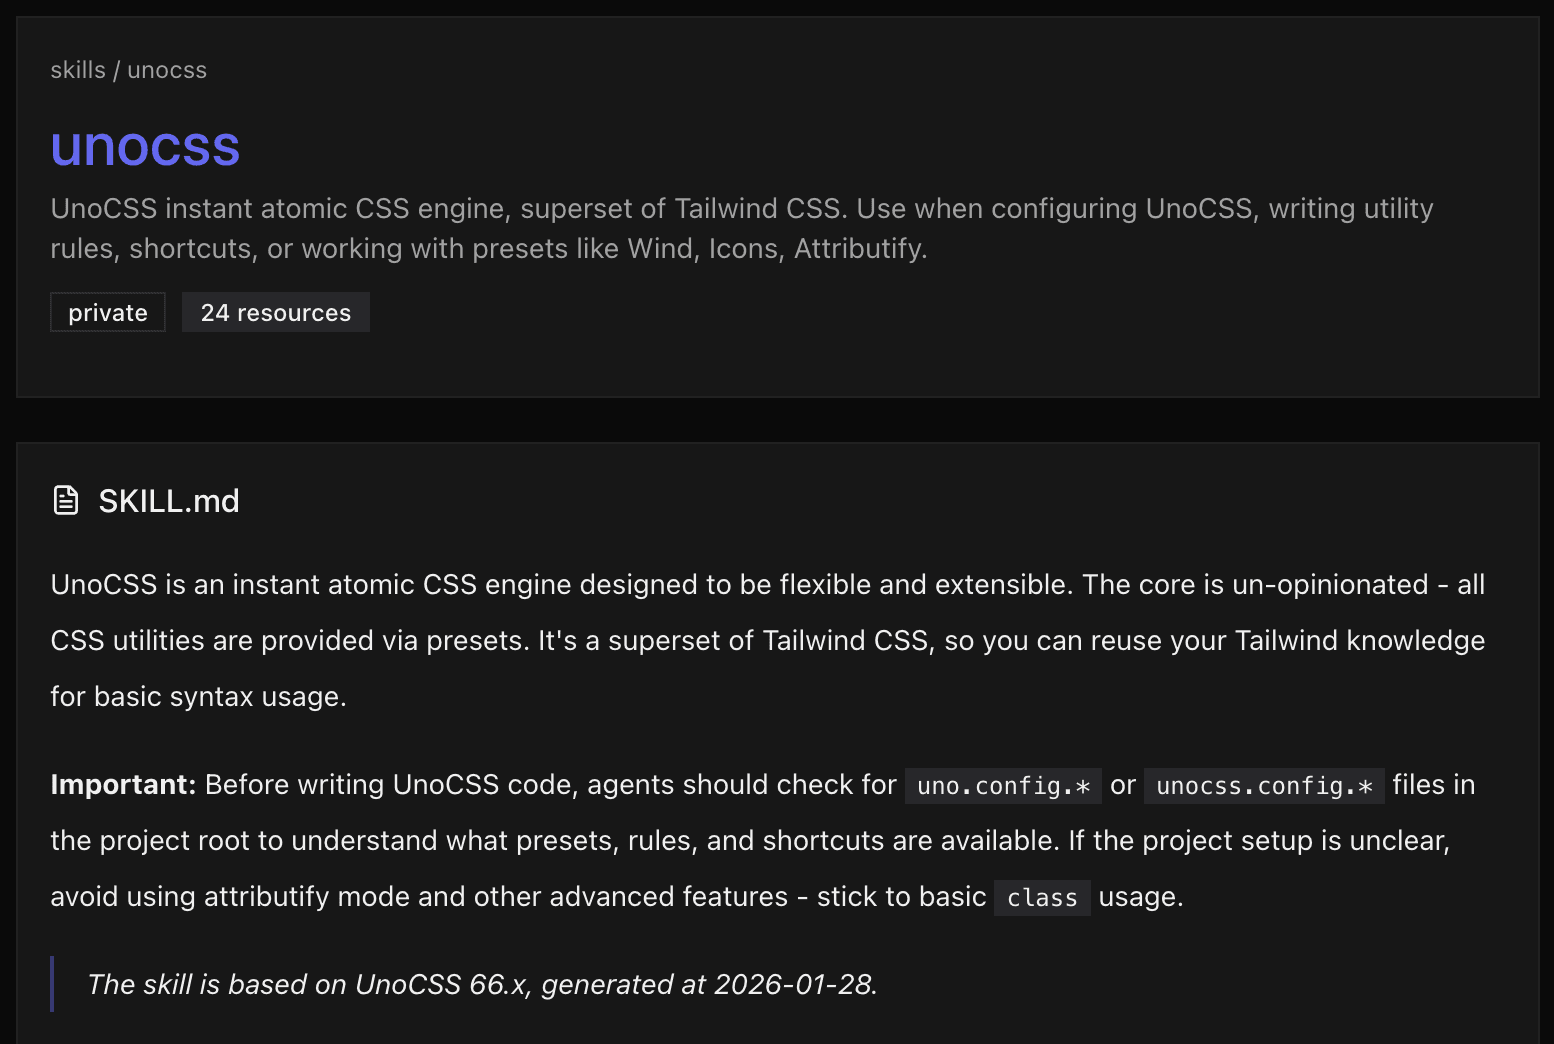
Task: Select the SKILL.md file heading text
Action: [x=169, y=501]
